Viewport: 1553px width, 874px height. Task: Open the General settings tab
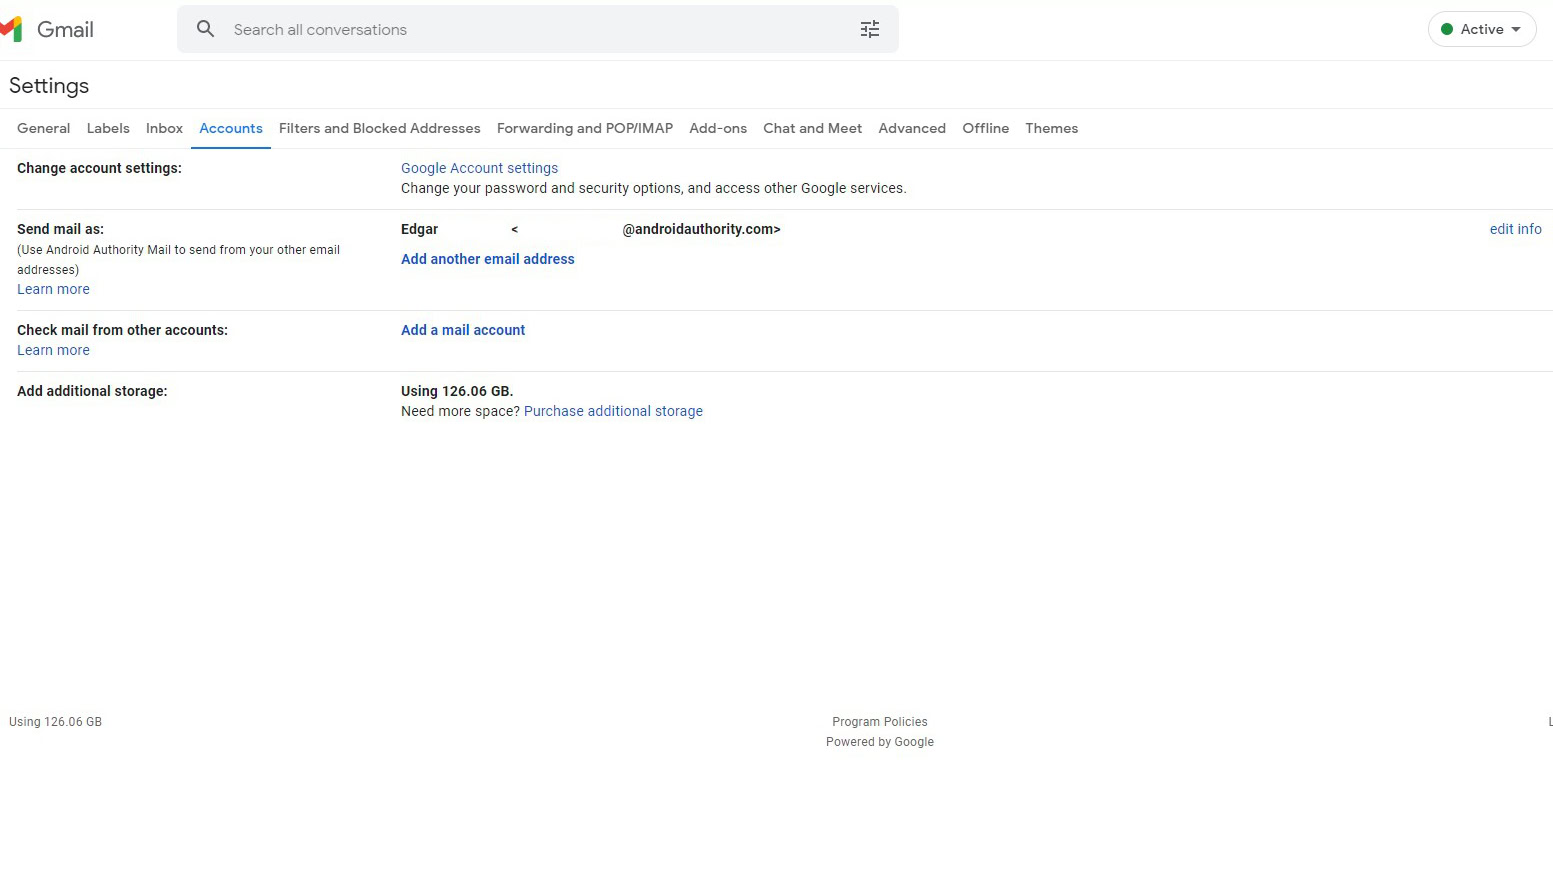coord(44,128)
